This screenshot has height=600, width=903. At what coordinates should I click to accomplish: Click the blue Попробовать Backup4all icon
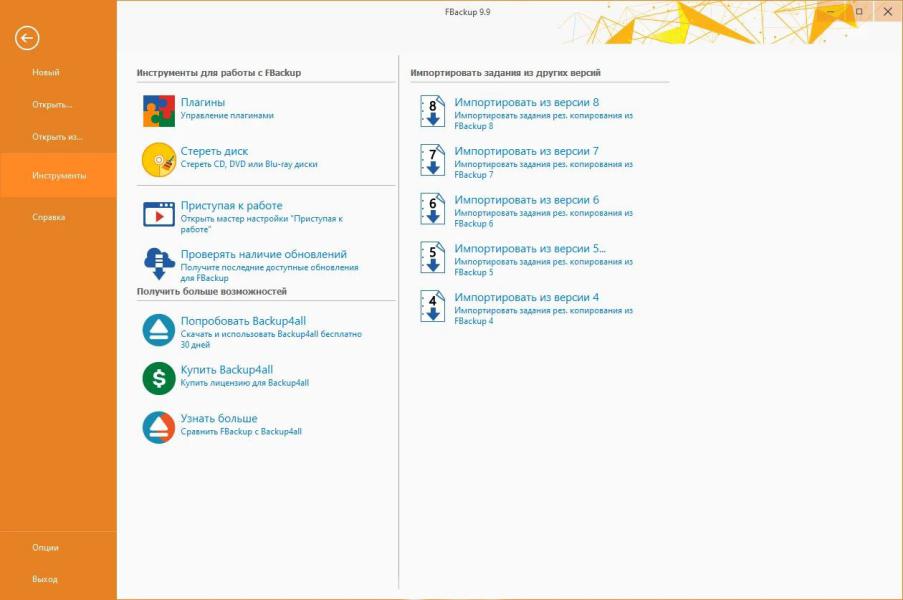coord(159,330)
